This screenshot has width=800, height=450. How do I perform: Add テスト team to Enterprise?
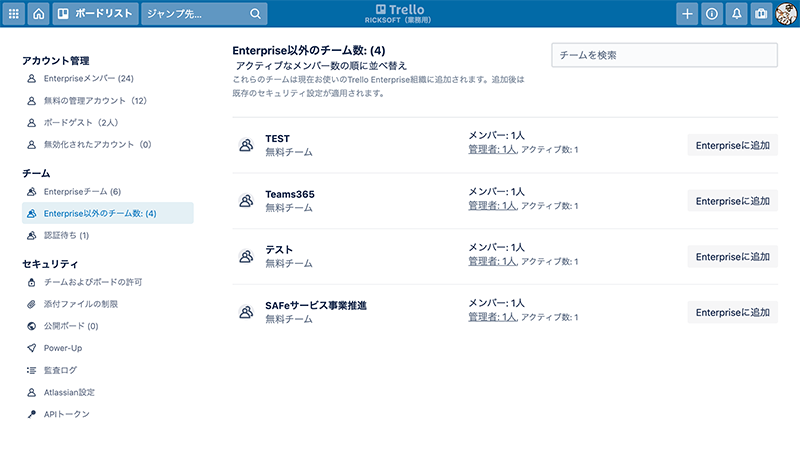pyautogui.click(x=732, y=257)
